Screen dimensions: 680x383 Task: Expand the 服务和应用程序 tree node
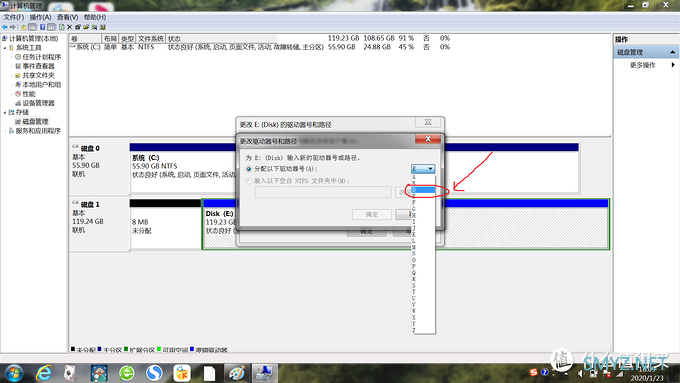tap(5, 131)
